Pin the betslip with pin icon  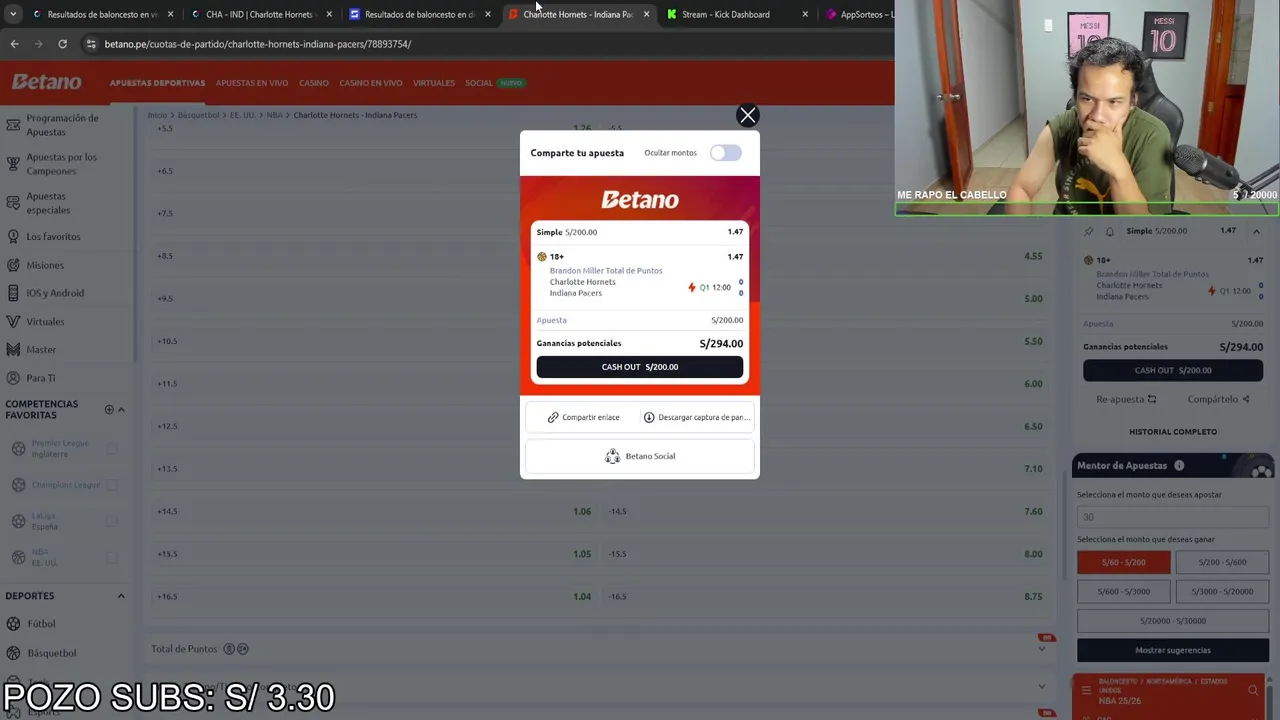coord(1089,231)
